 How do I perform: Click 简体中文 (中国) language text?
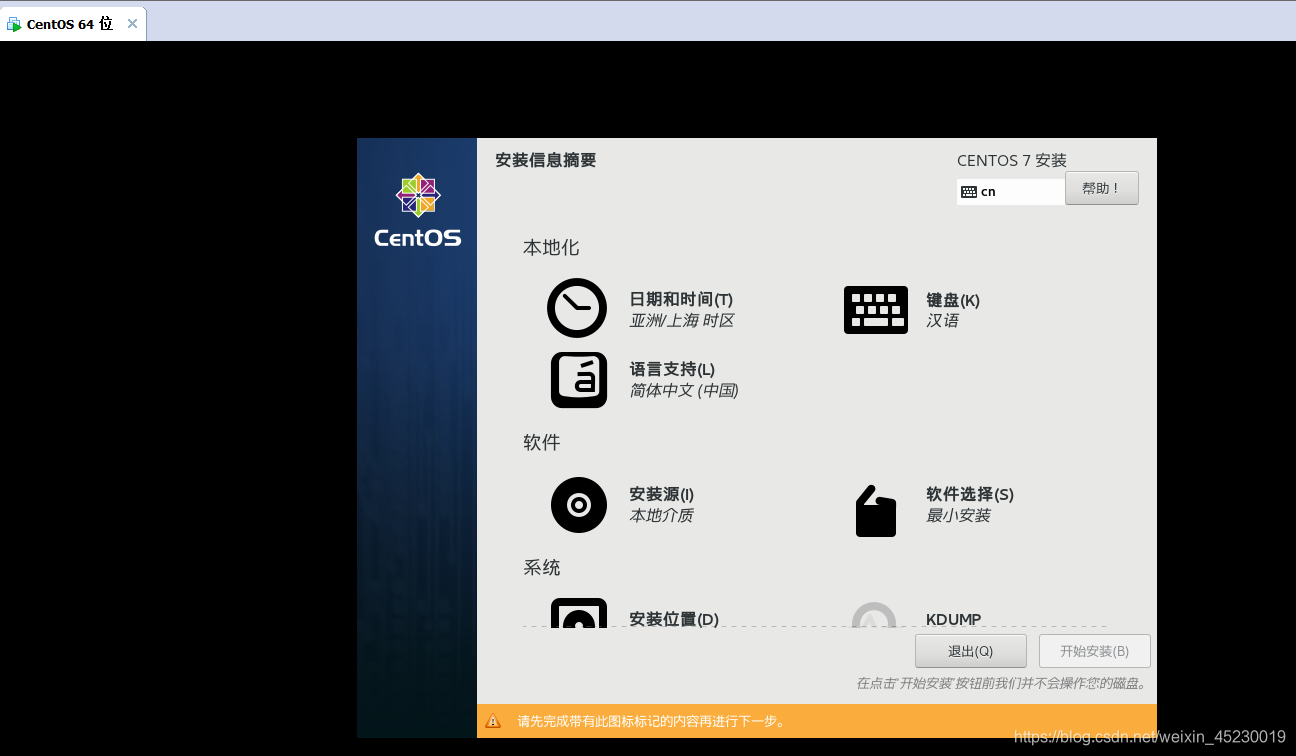(684, 390)
